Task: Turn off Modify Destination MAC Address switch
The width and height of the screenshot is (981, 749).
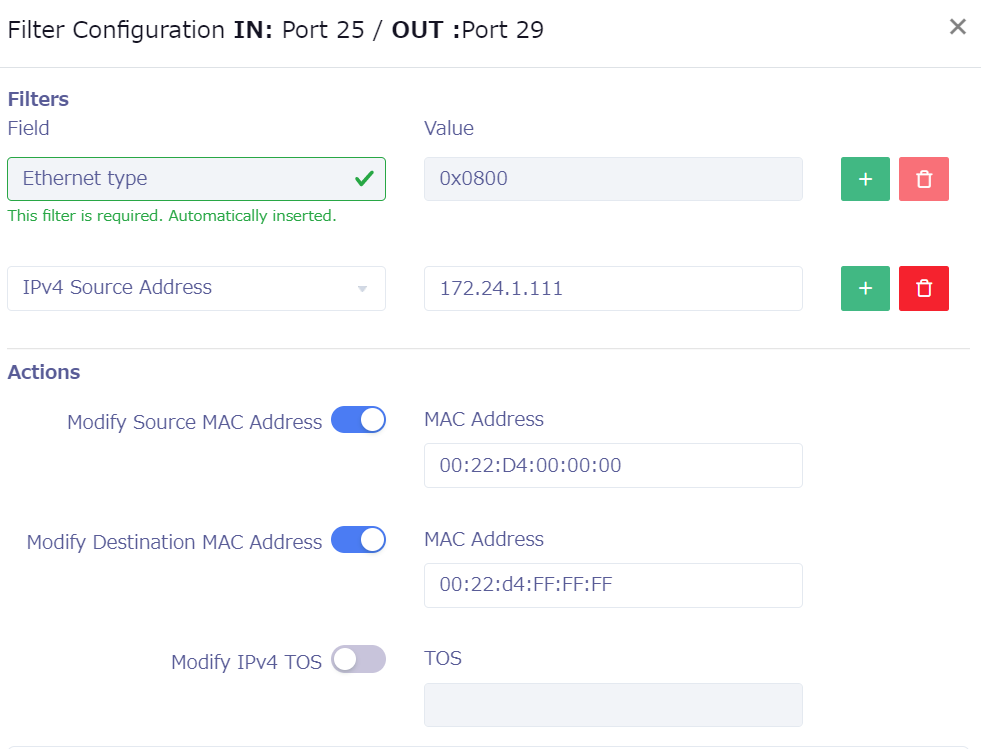Action: [358, 540]
